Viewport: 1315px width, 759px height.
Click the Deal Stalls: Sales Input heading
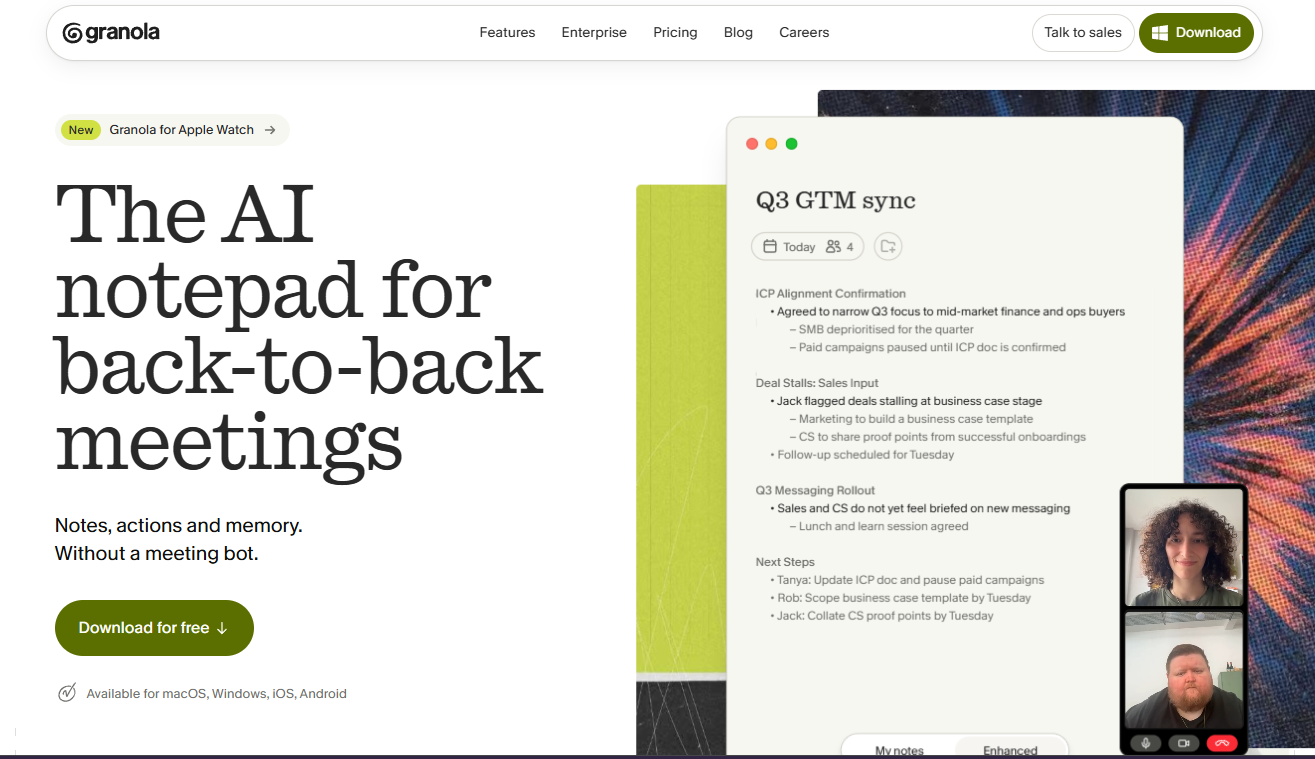[x=817, y=383]
